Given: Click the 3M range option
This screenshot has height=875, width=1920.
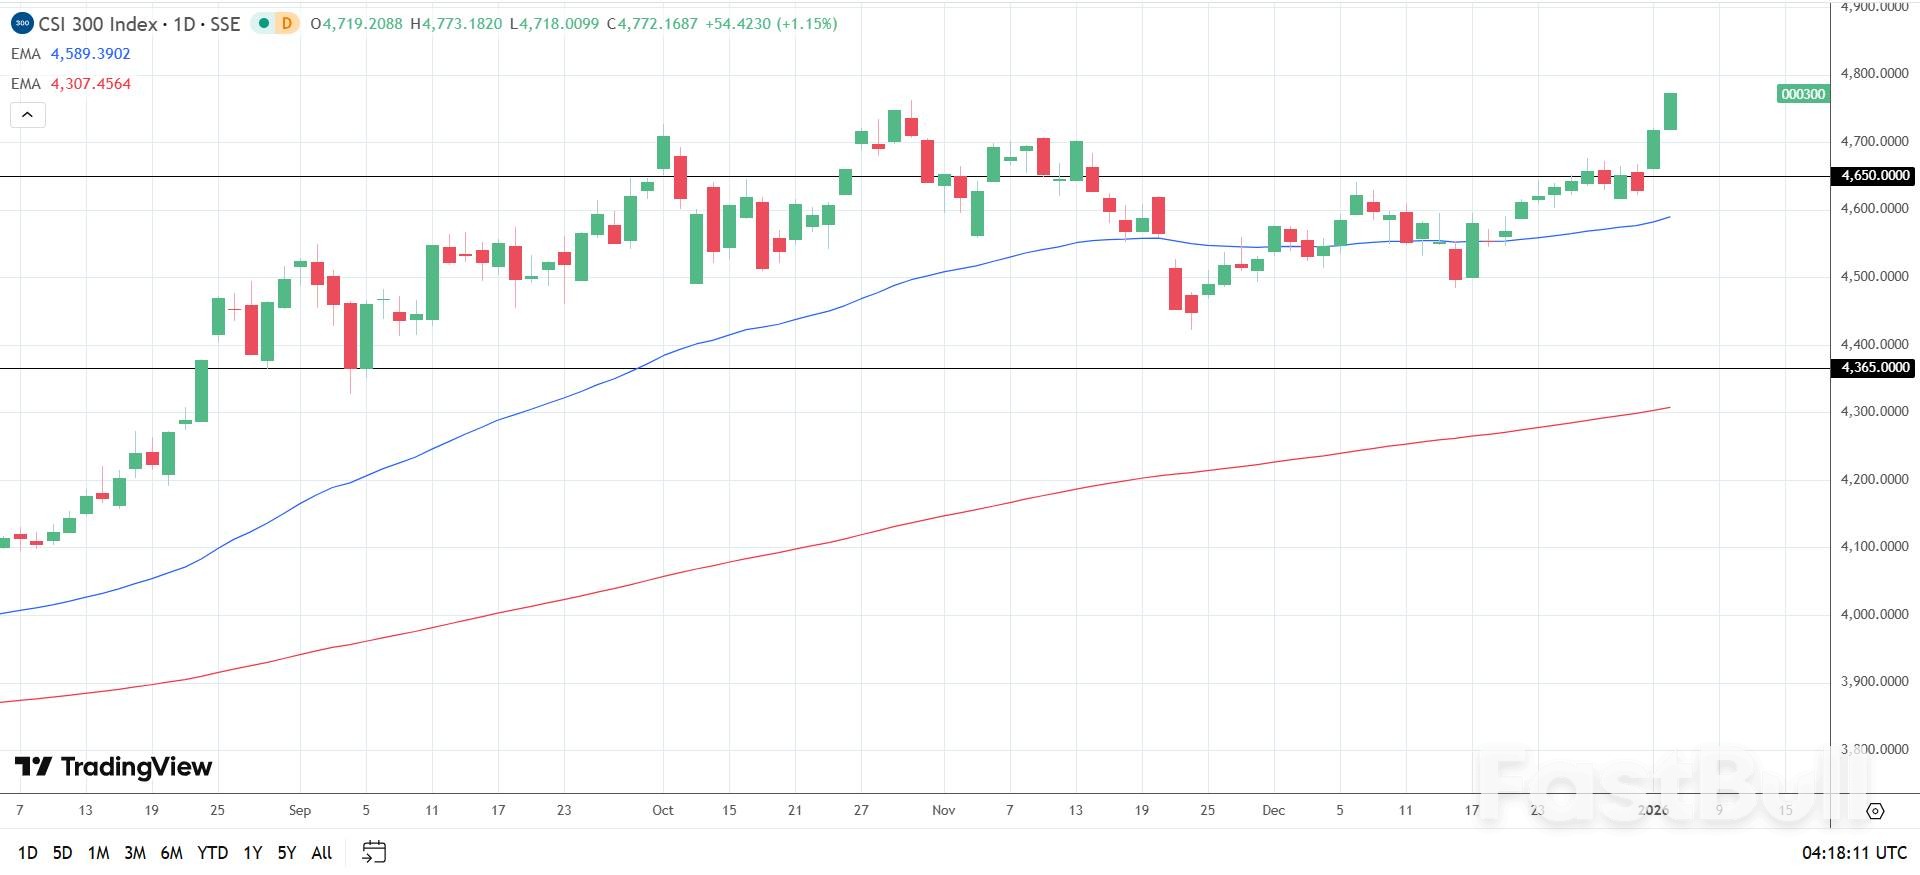Looking at the screenshot, I should pyautogui.click(x=135, y=853).
